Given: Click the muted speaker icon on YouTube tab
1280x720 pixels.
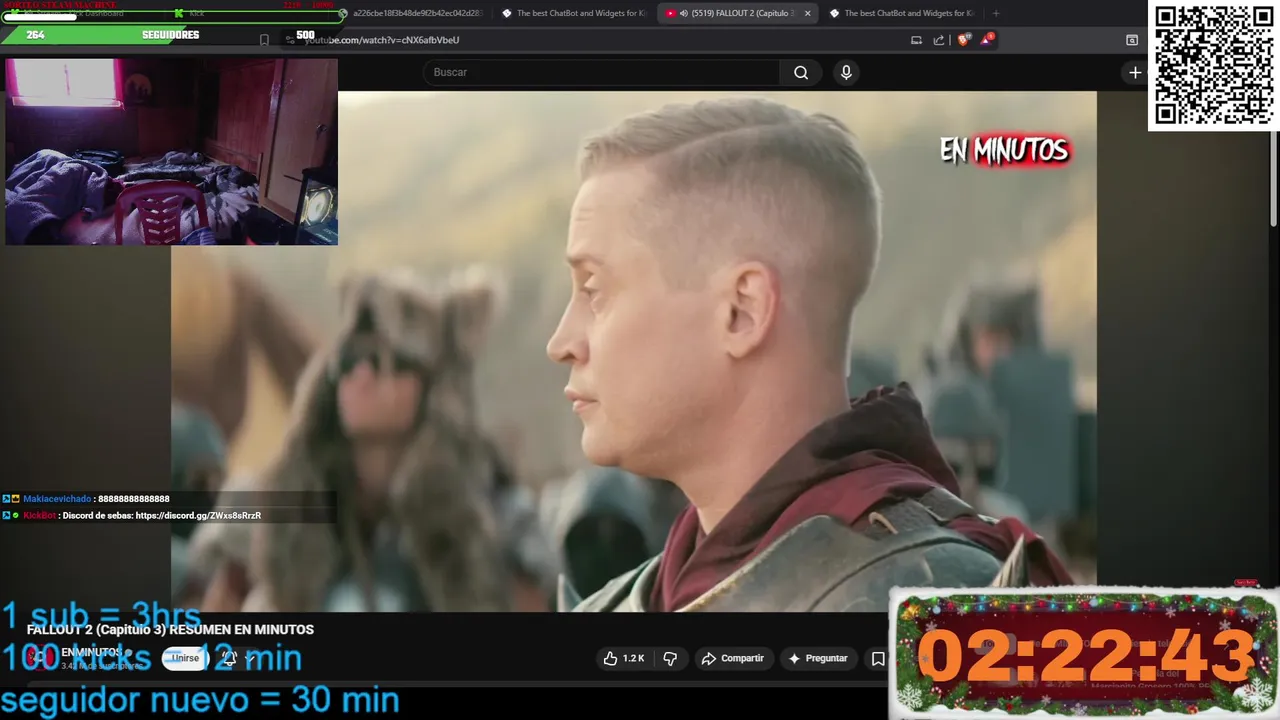Looking at the screenshot, I should pyautogui.click(x=684, y=13).
